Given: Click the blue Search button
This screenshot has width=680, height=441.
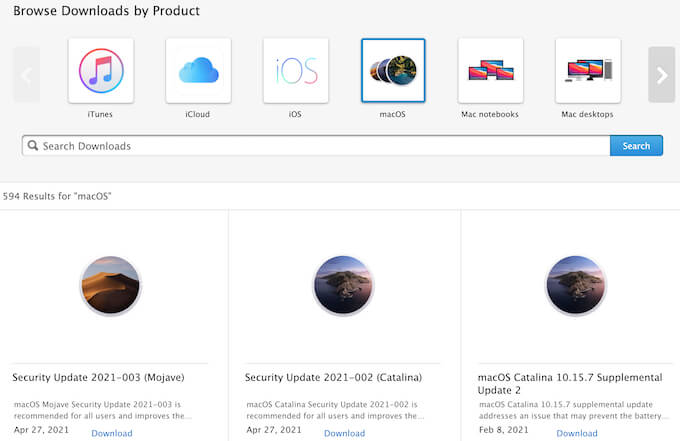Looking at the screenshot, I should tap(636, 146).
